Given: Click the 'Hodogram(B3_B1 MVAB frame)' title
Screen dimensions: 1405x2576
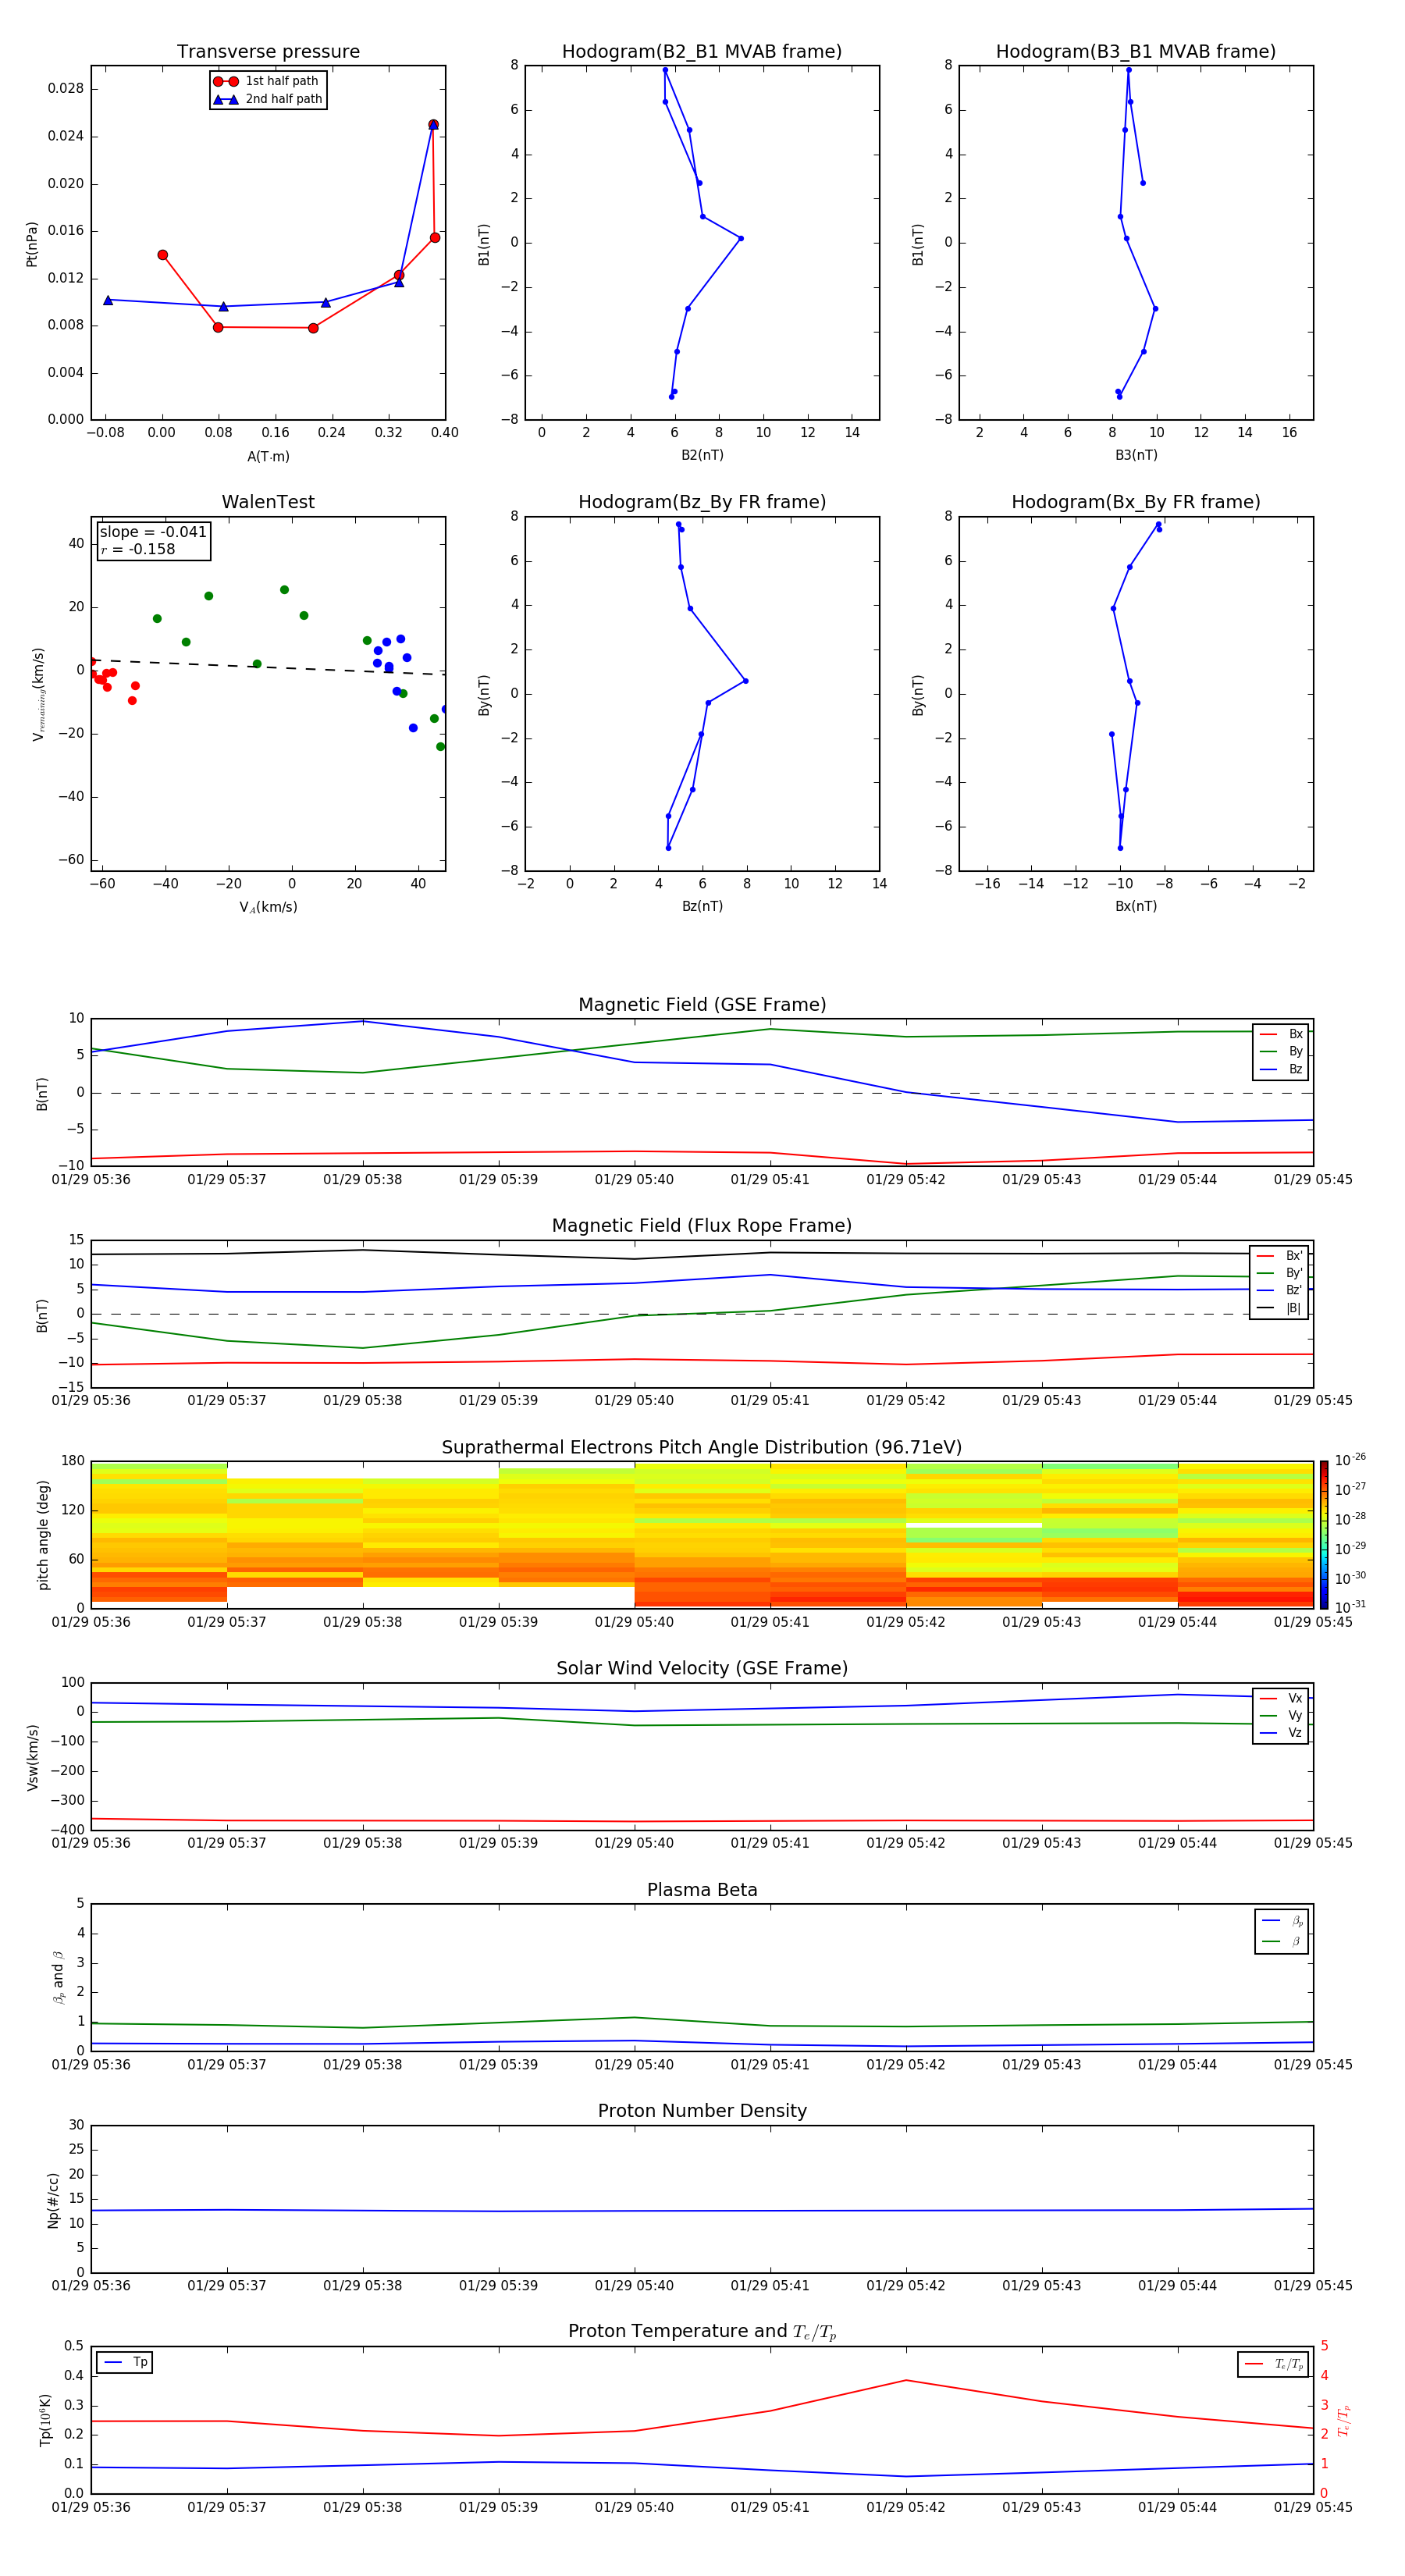Looking at the screenshot, I should [x=1136, y=52].
